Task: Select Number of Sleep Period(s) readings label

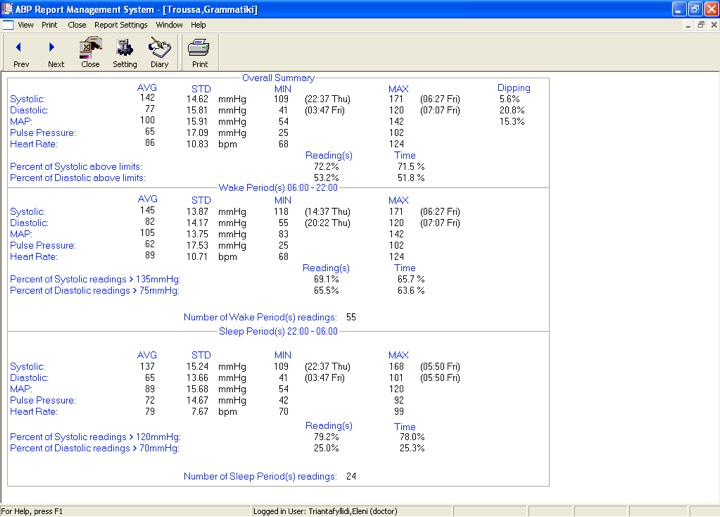Action: (260, 477)
